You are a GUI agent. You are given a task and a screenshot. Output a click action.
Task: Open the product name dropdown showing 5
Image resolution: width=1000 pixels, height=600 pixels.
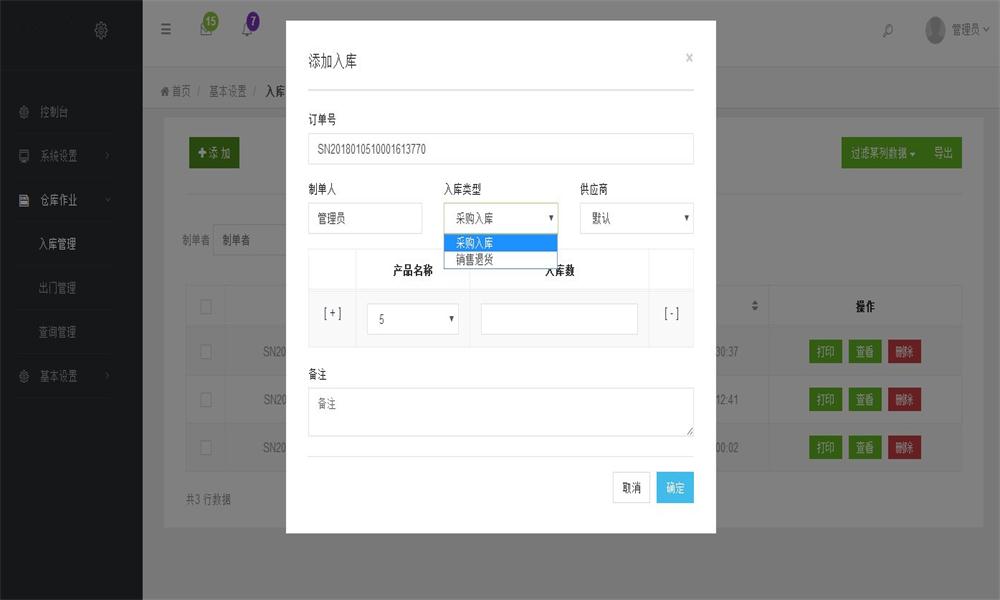[x=413, y=319]
